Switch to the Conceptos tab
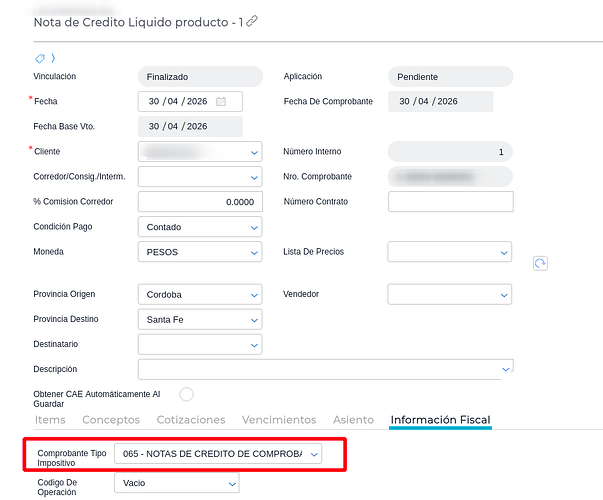The image size is (603, 500). (x=111, y=420)
